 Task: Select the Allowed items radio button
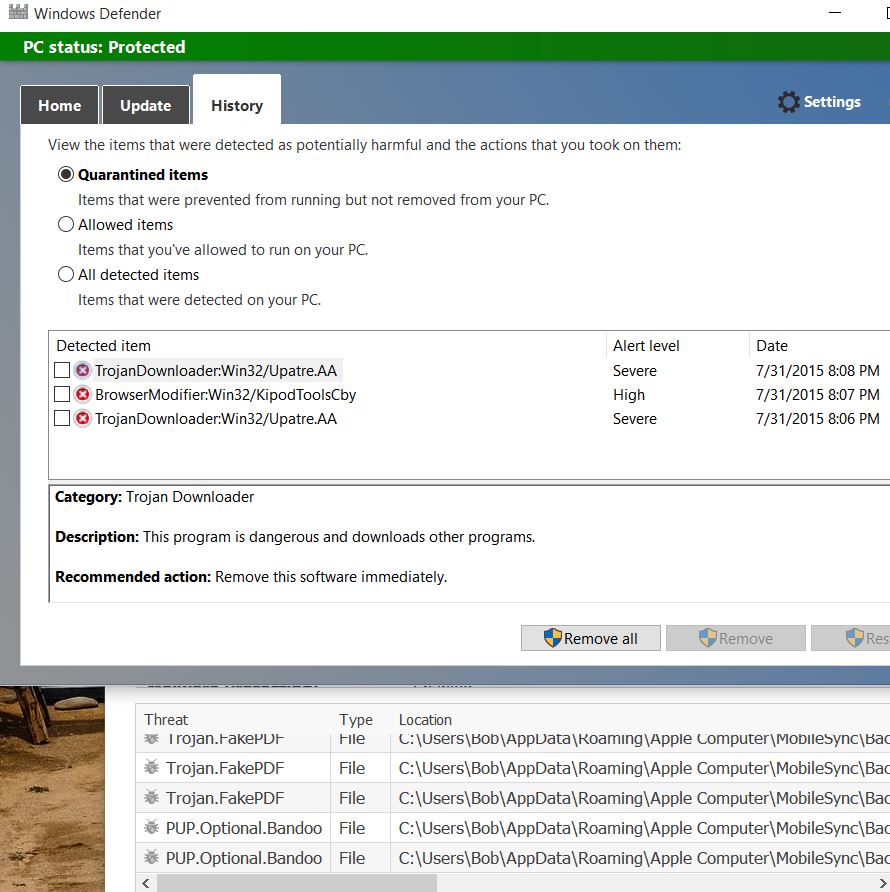click(66, 224)
